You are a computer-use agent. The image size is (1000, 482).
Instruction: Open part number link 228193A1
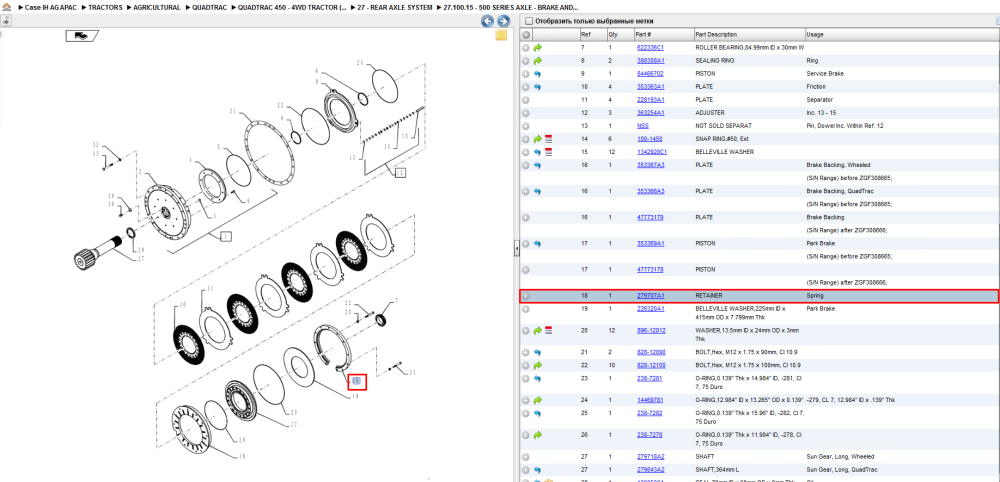tap(650, 100)
